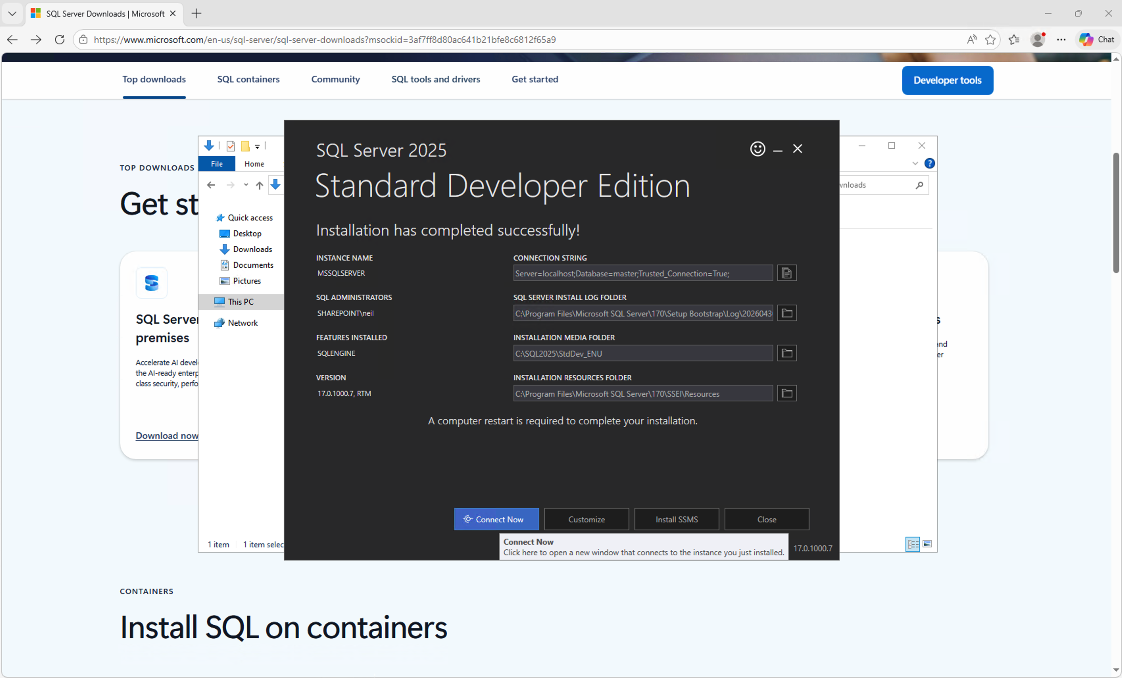Copy the connection string using its icon
The image size is (1122, 678).
pyautogui.click(x=787, y=273)
